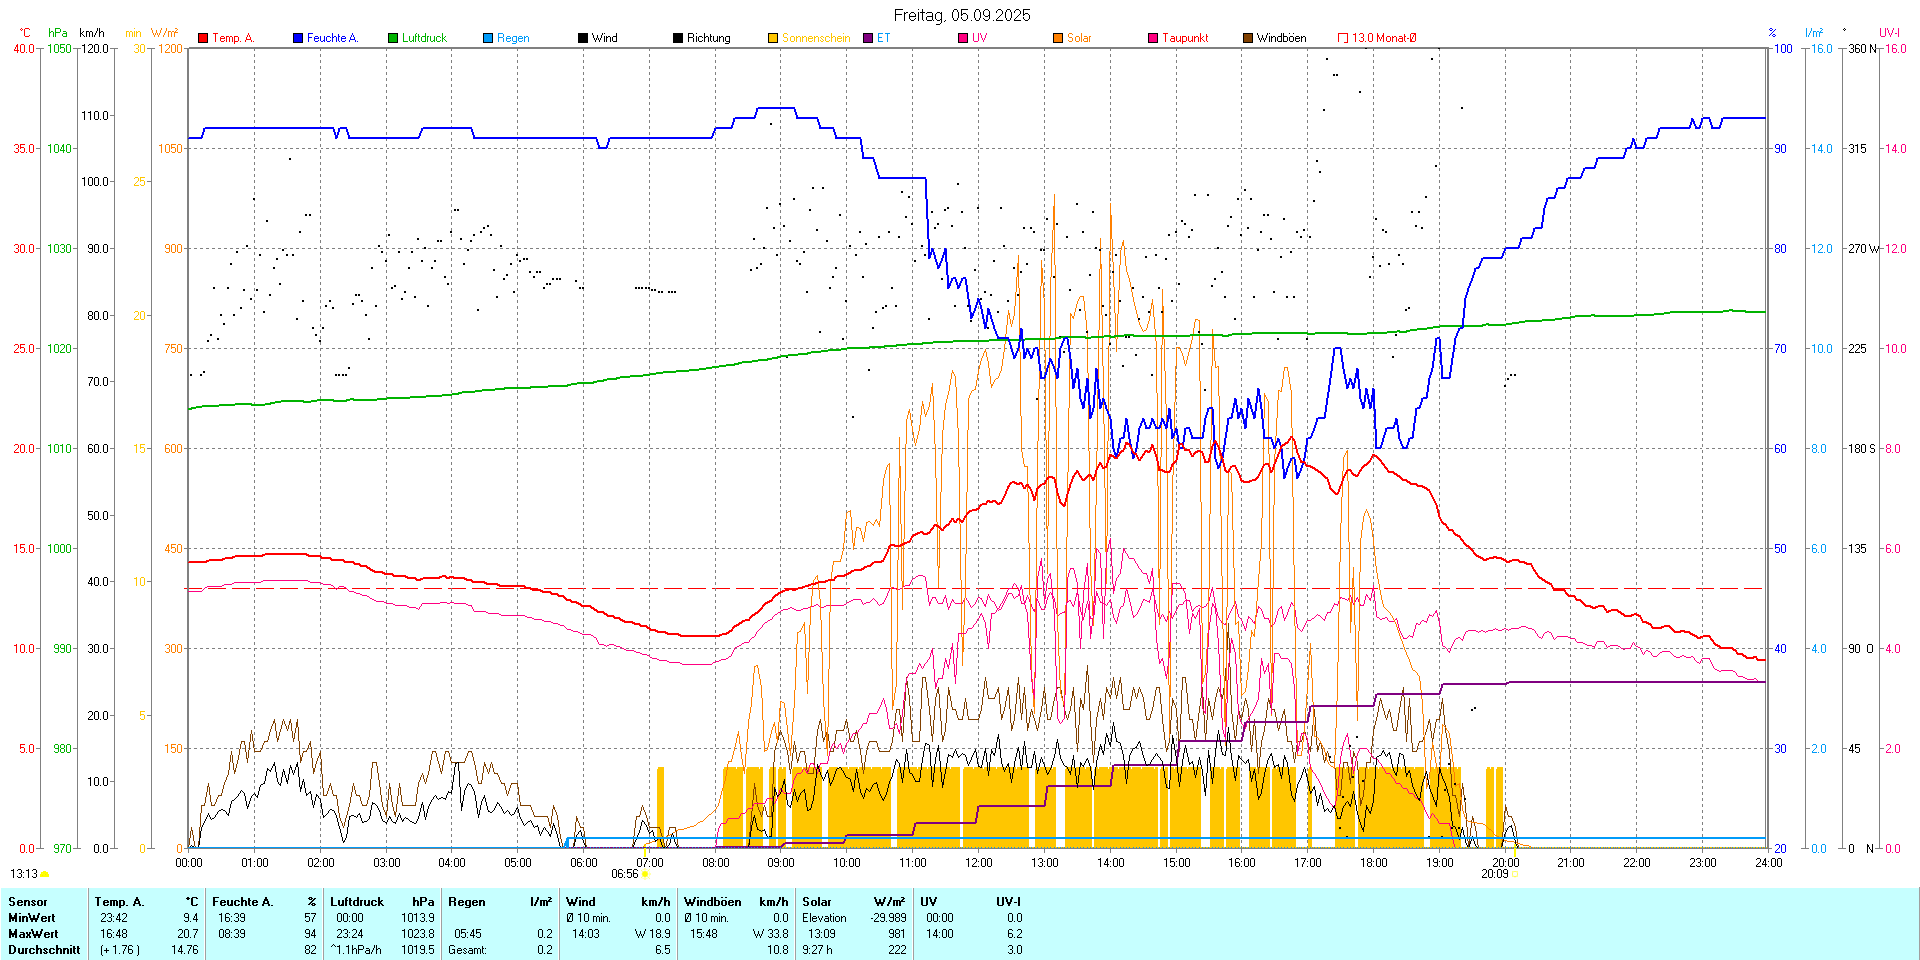This screenshot has width=1920, height=960.
Task: Select the Solar column header in table
Action: (x=817, y=902)
